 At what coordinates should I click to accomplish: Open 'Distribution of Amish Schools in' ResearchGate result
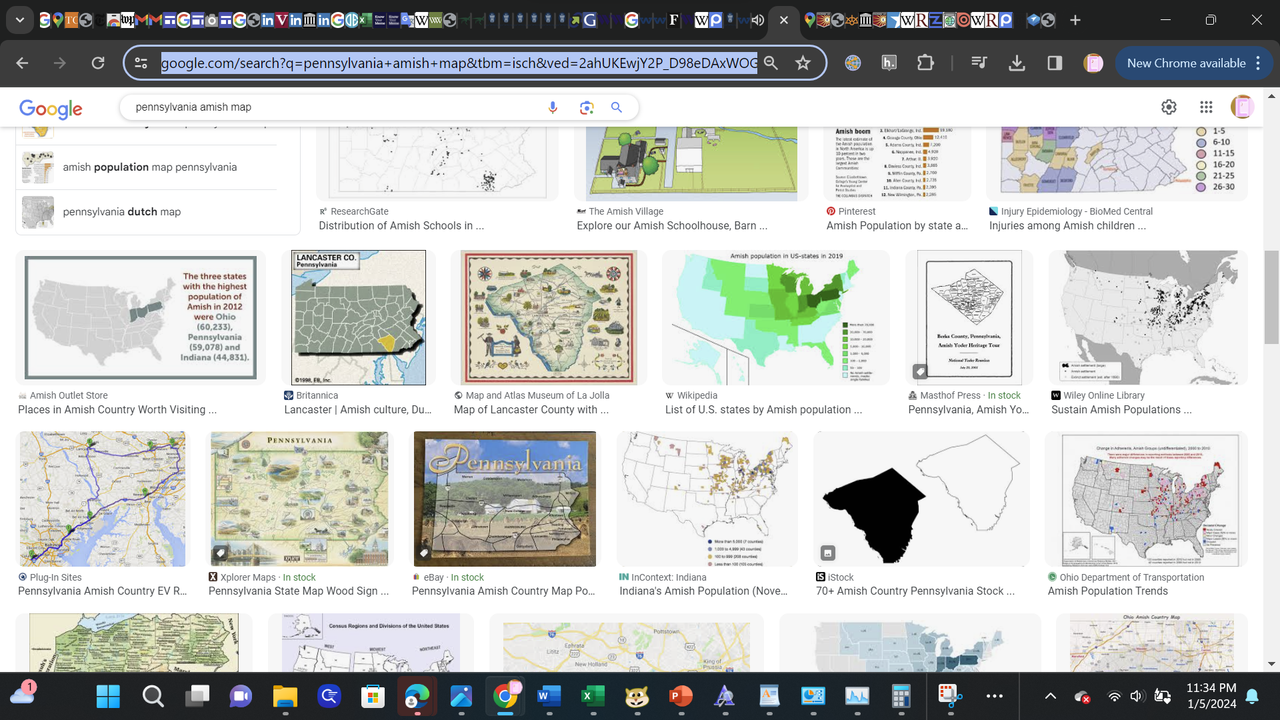click(x=401, y=226)
